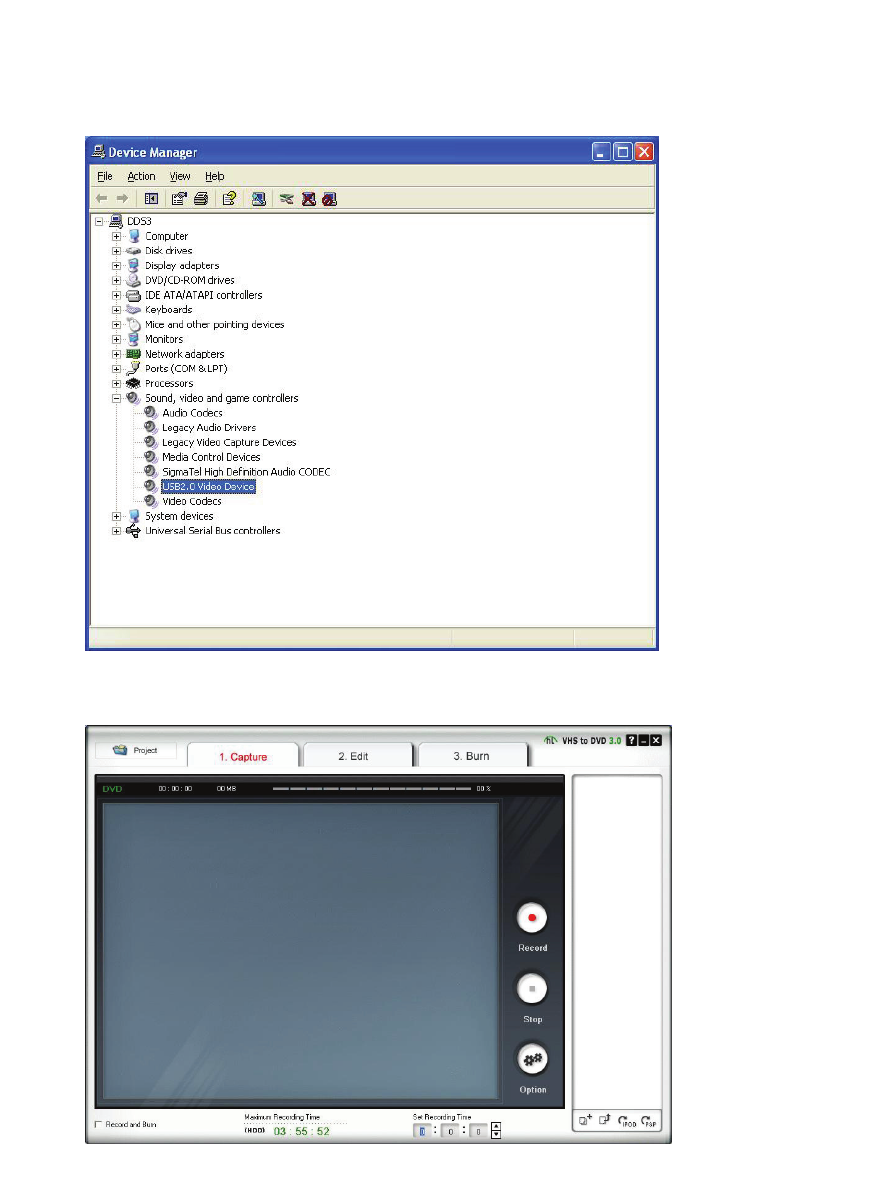Viewport: 894px width, 1191px height.
Task: Select the Video Codecs entry
Action: (191, 501)
